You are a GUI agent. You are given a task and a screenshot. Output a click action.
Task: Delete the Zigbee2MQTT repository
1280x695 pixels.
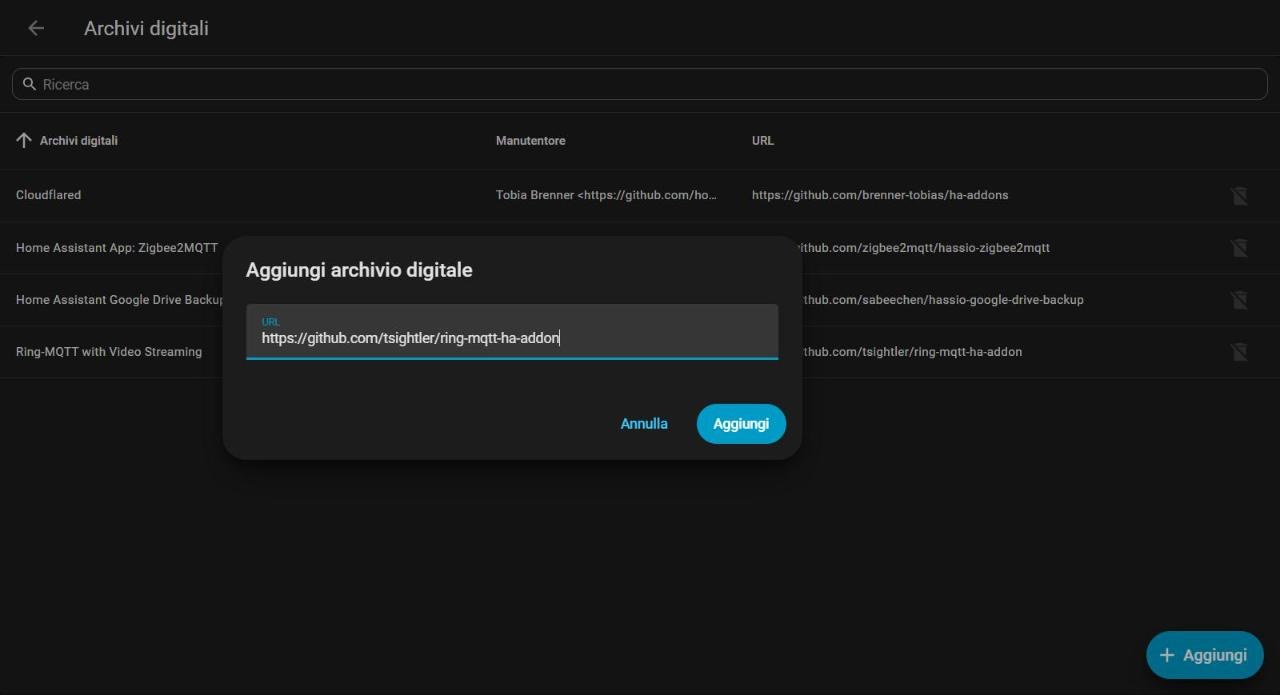point(1239,247)
